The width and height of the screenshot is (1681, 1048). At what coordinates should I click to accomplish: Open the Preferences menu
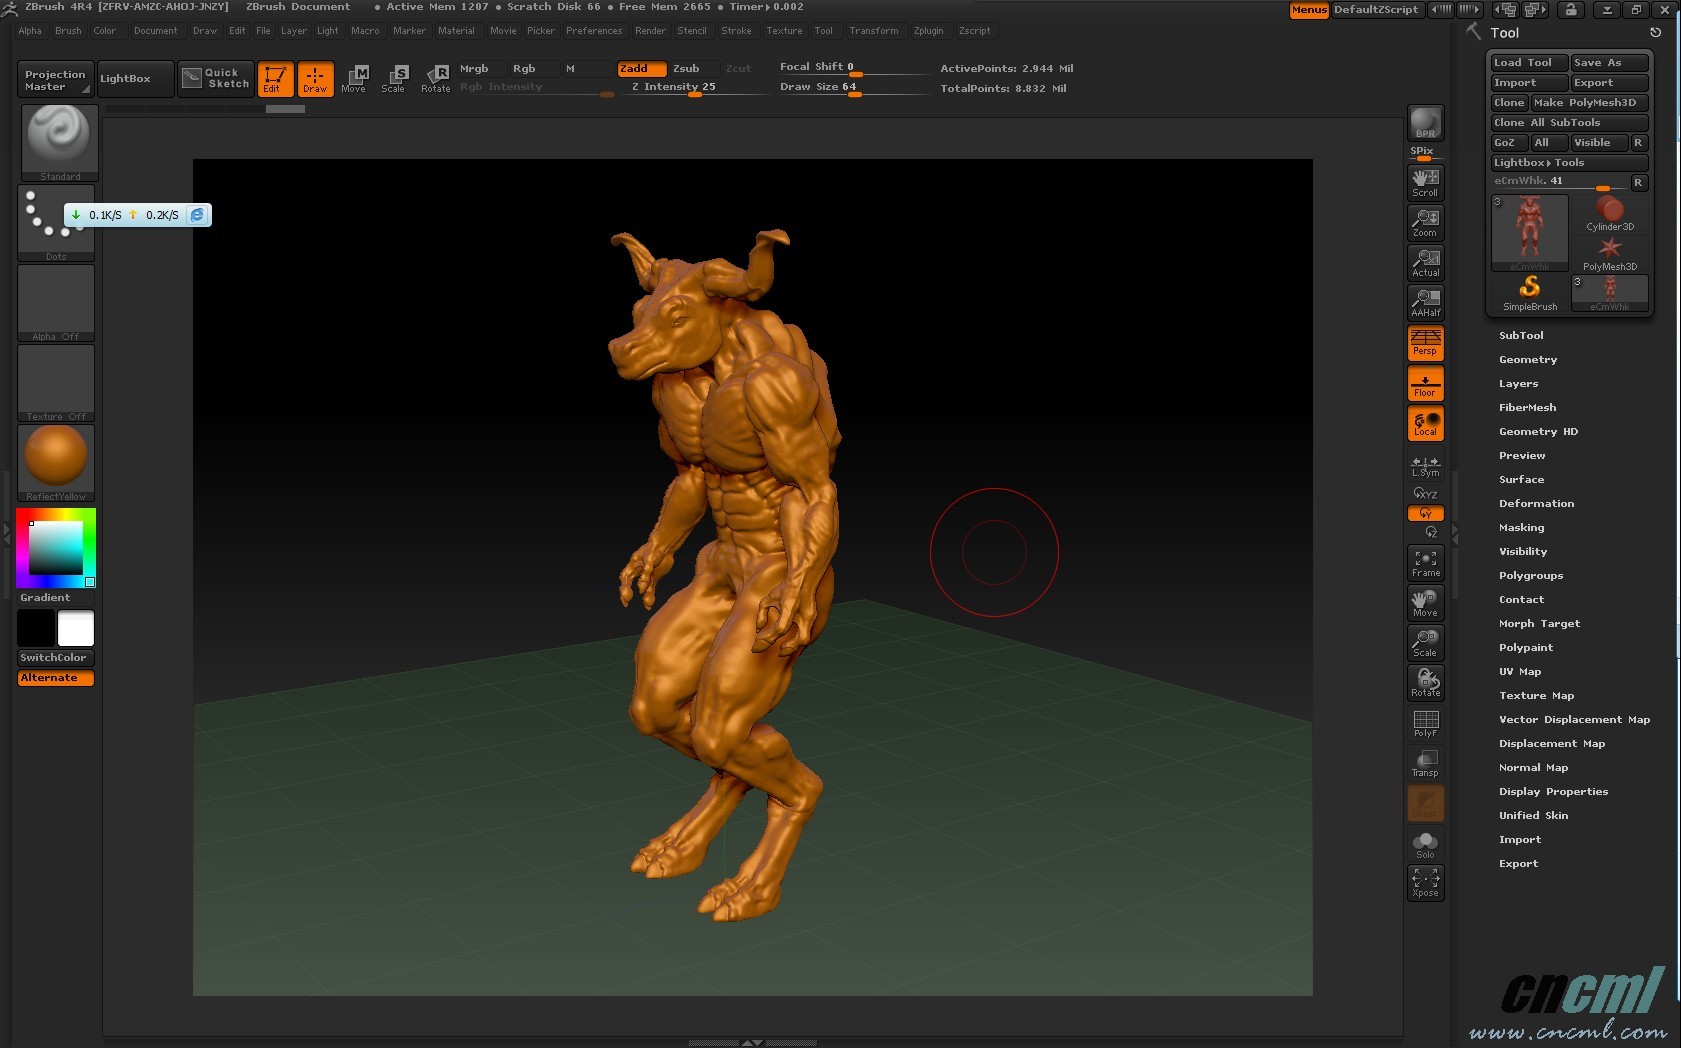pyautogui.click(x=594, y=31)
